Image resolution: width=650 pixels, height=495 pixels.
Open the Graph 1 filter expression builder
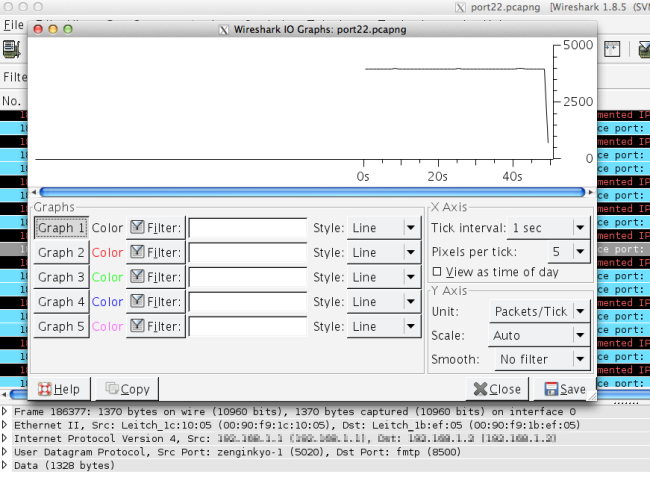155,228
